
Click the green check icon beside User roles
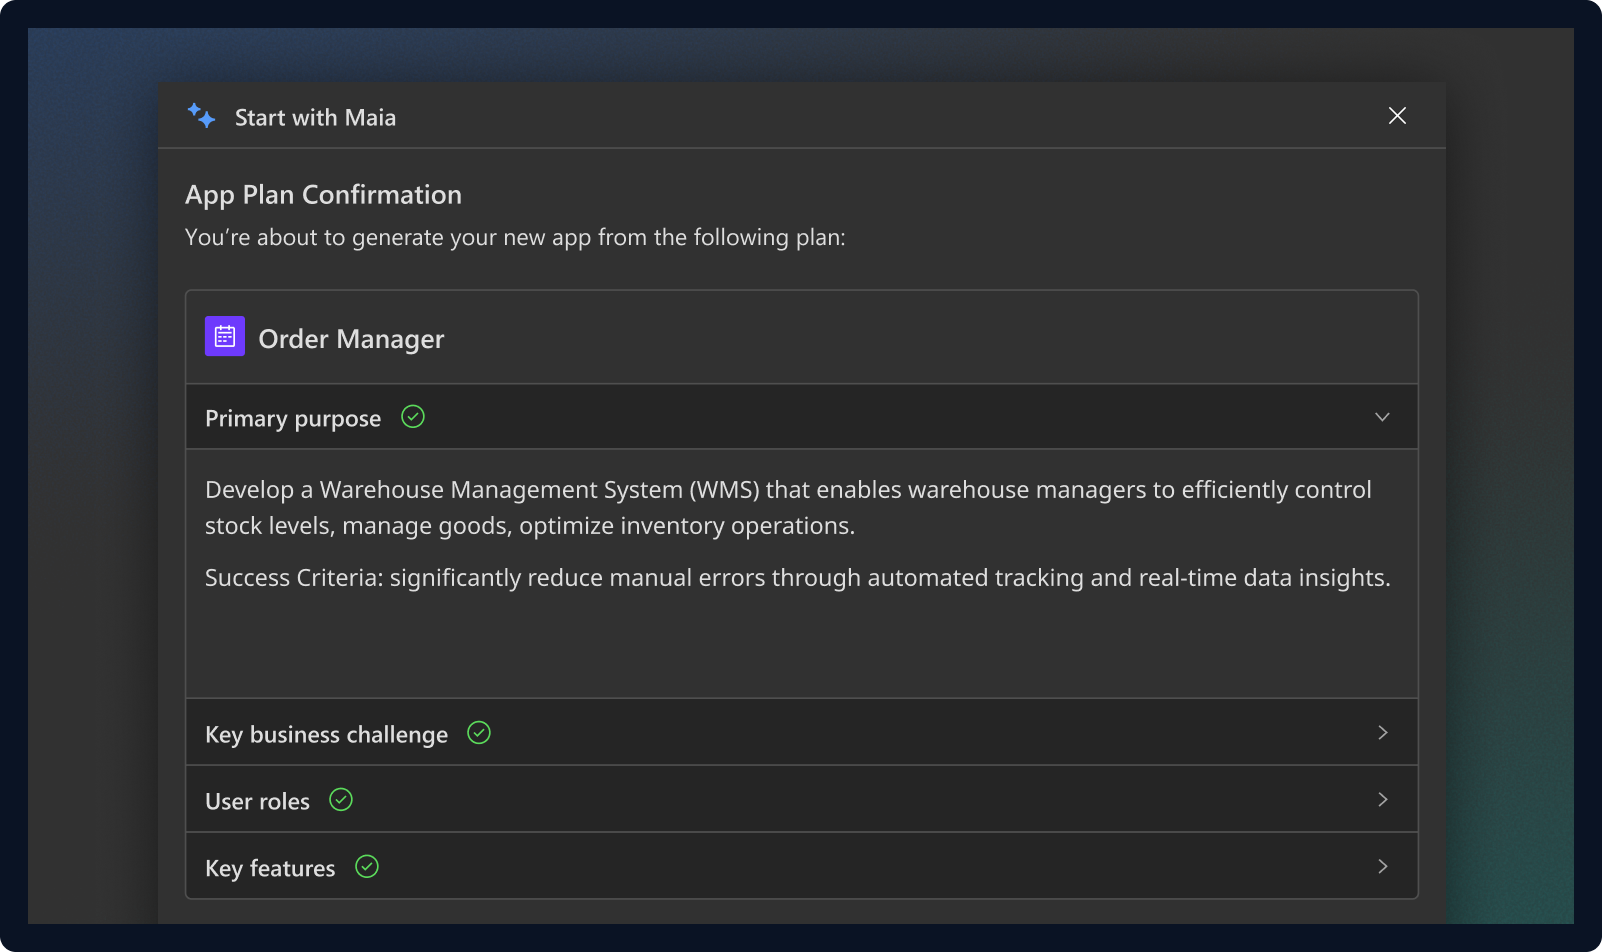pyautogui.click(x=341, y=800)
